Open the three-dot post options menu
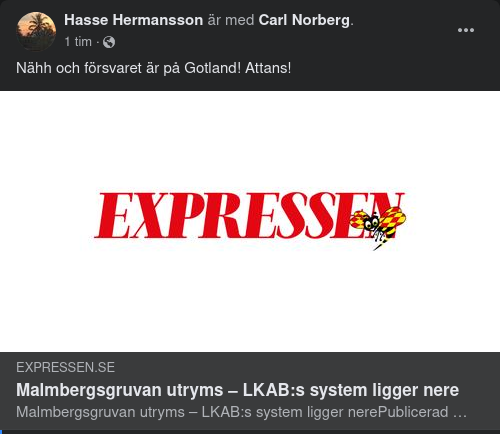This screenshot has width=500, height=434. click(466, 30)
